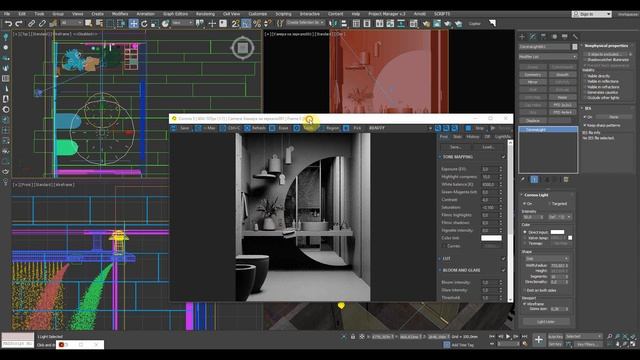The image size is (640, 360).
Task: Activate the Select and Rotate tool
Action: (144, 24)
